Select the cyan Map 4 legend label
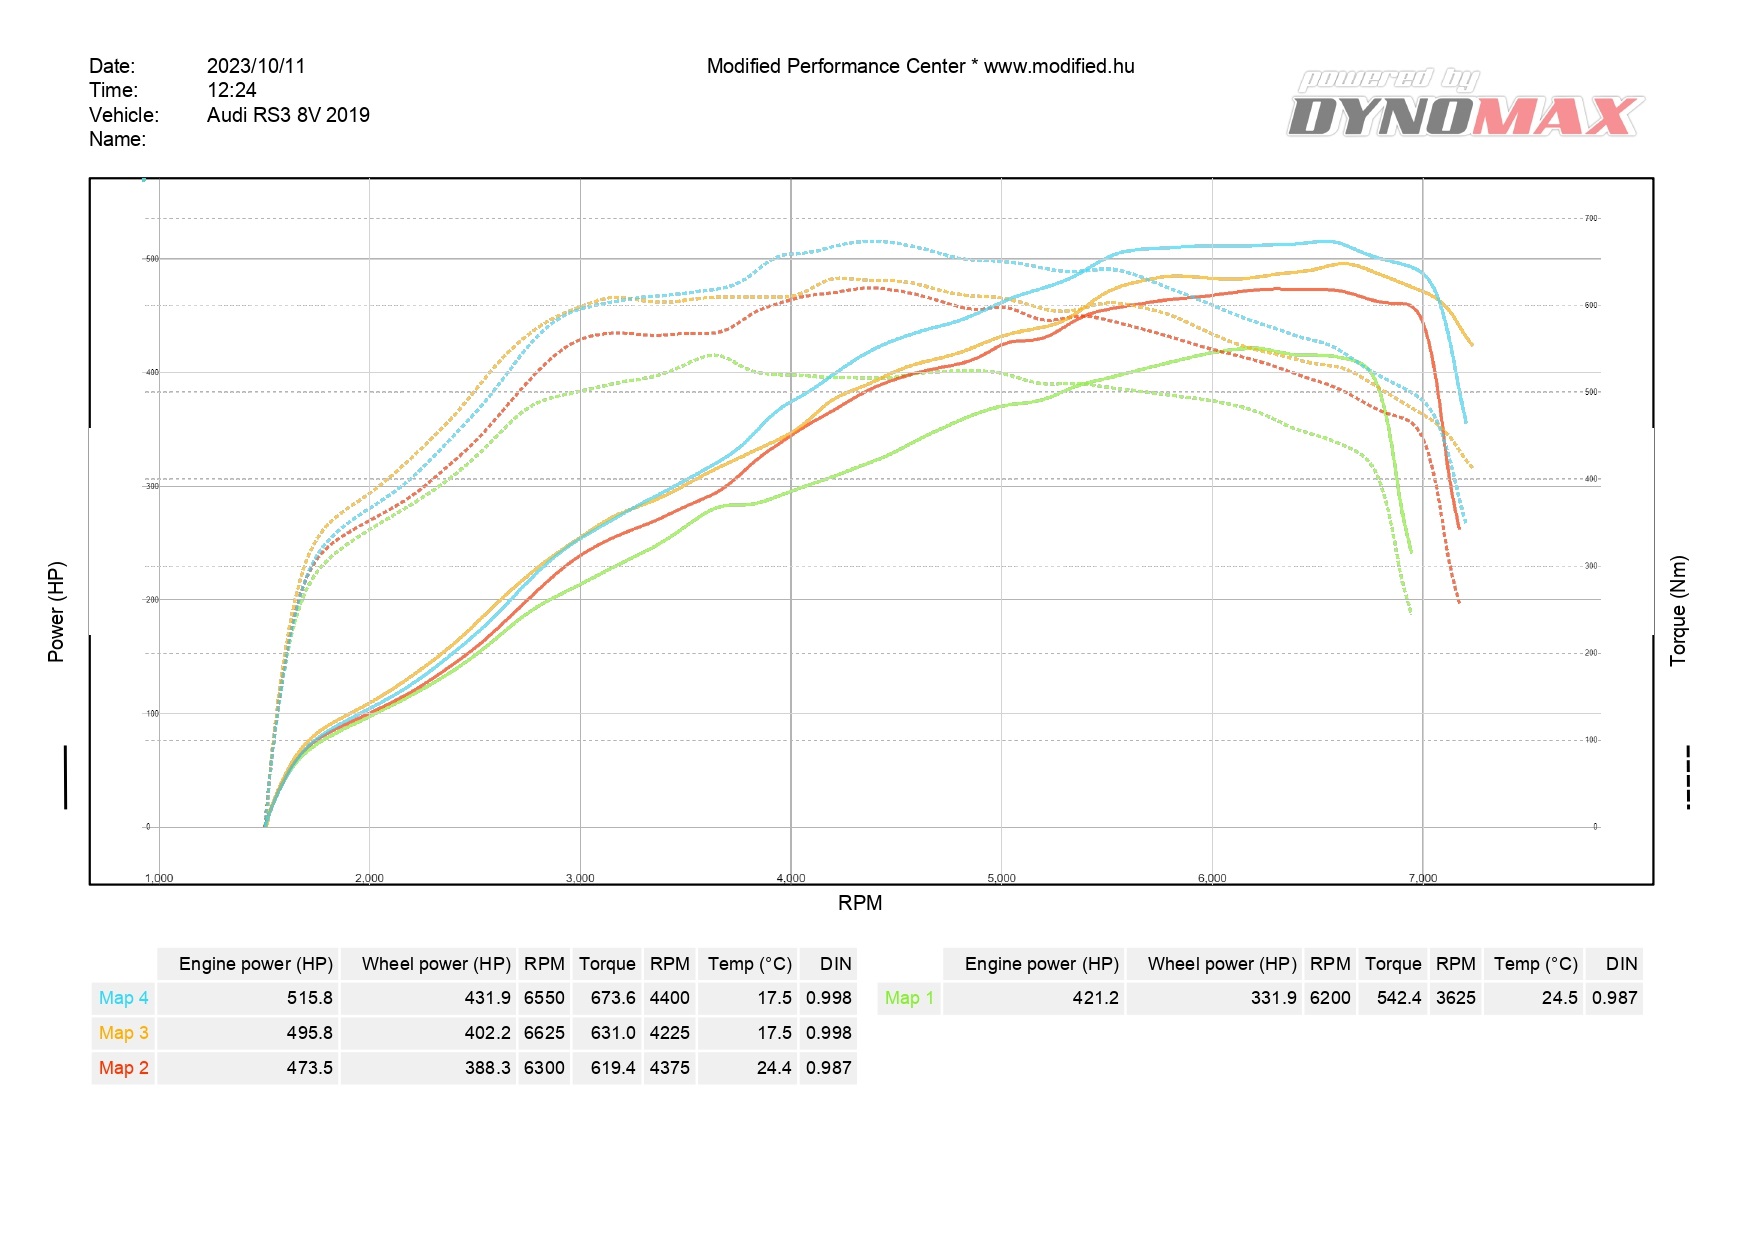The width and height of the screenshot is (1755, 1240). (123, 998)
